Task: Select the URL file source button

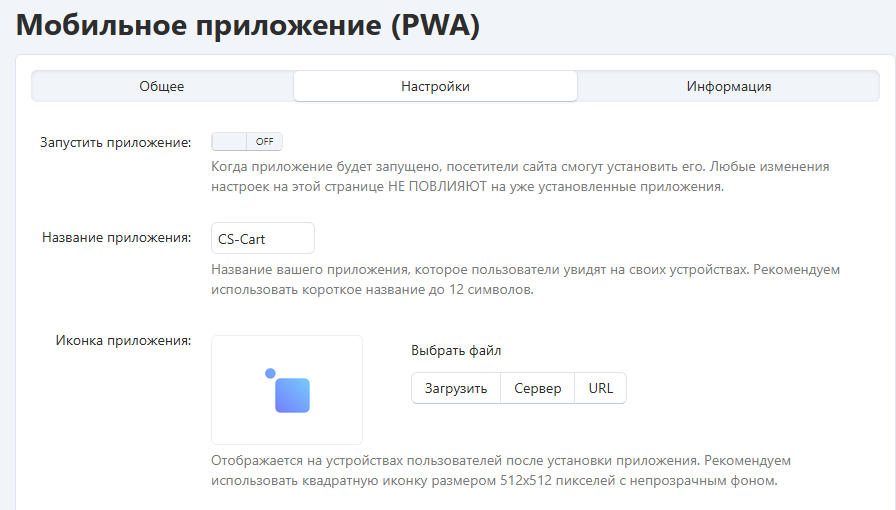Action: [x=600, y=388]
